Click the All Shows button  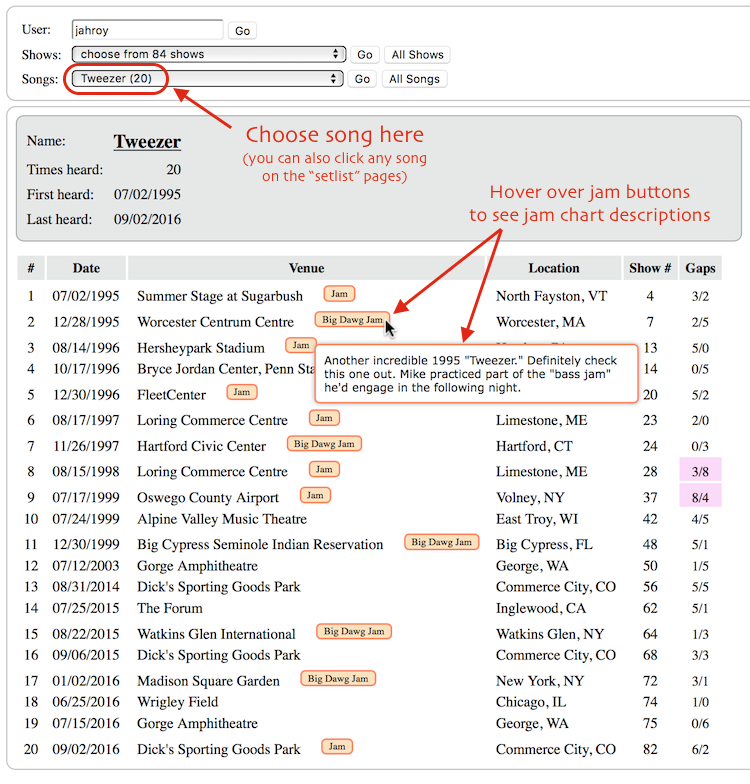417,55
